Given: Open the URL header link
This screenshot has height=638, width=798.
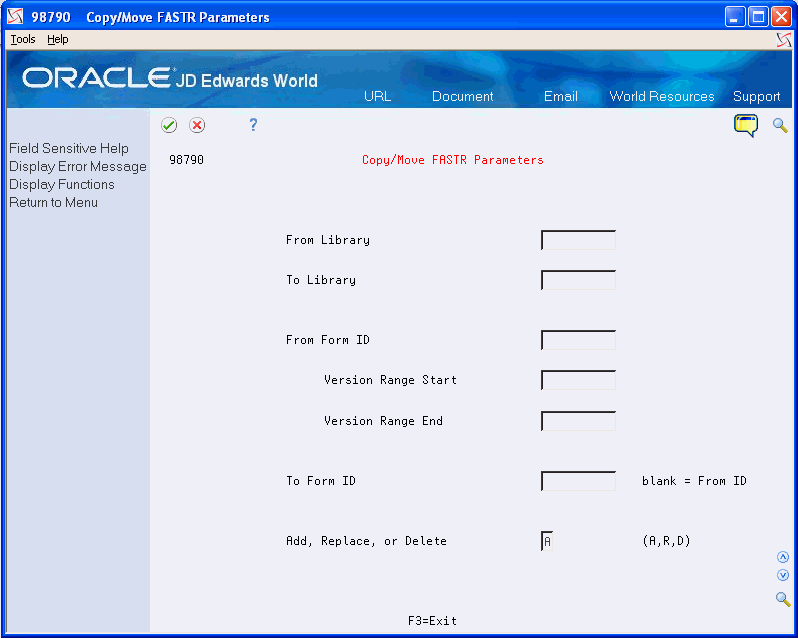Looking at the screenshot, I should 377,96.
